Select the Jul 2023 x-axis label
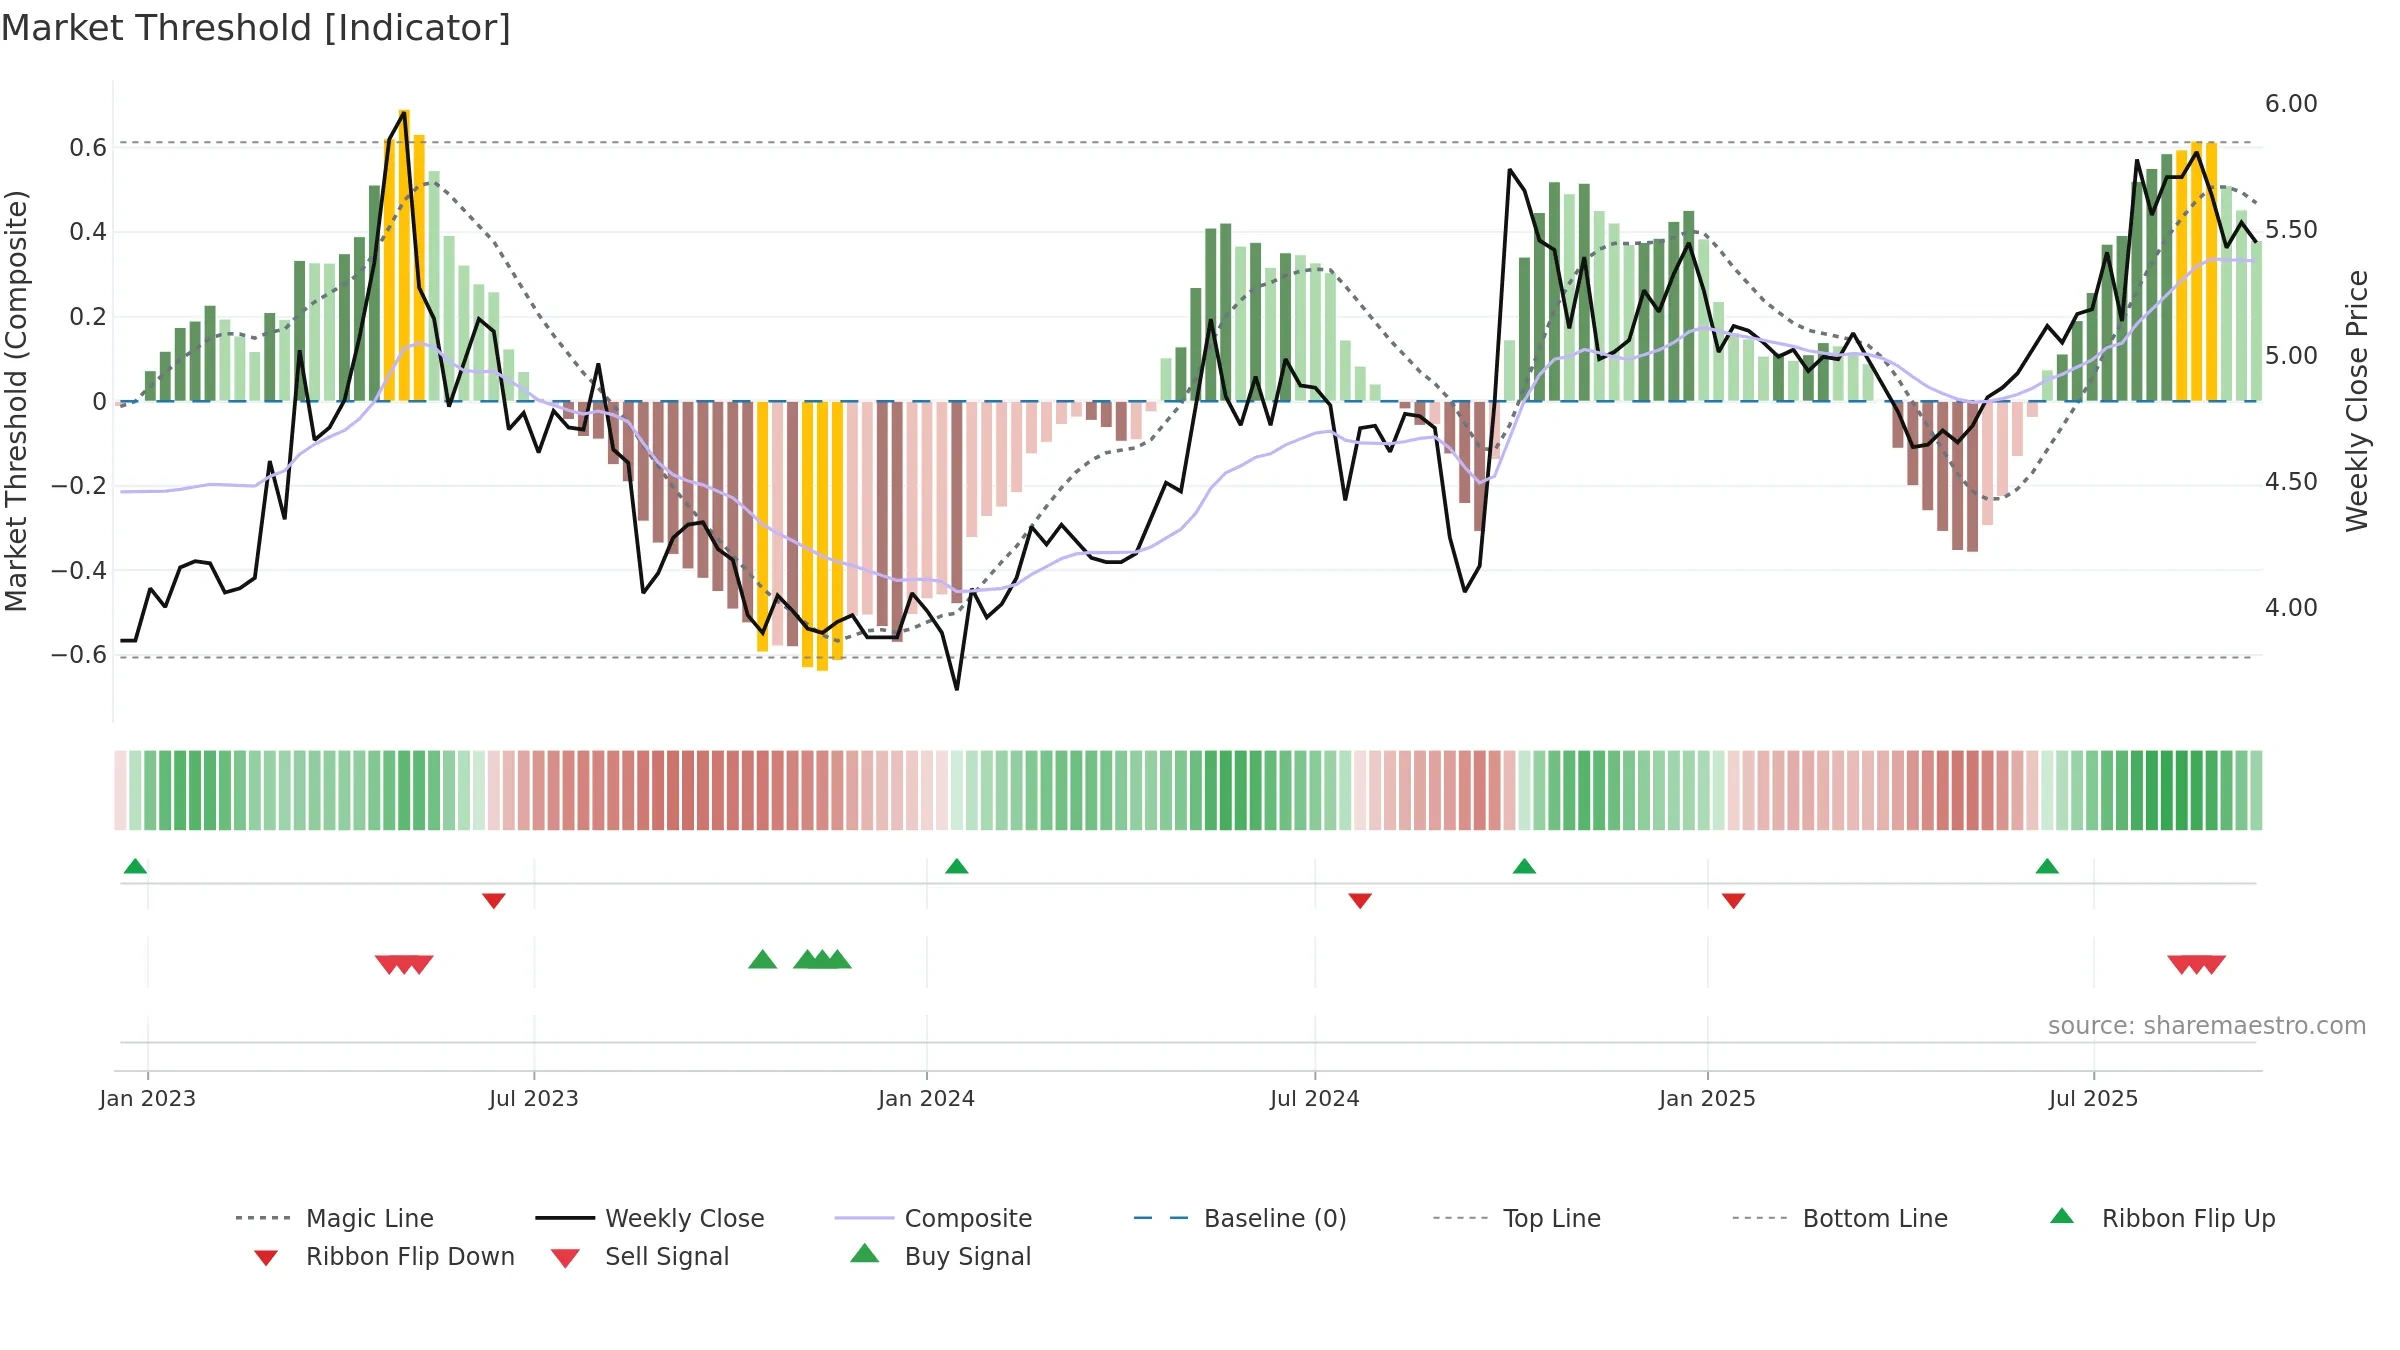 point(534,1098)
